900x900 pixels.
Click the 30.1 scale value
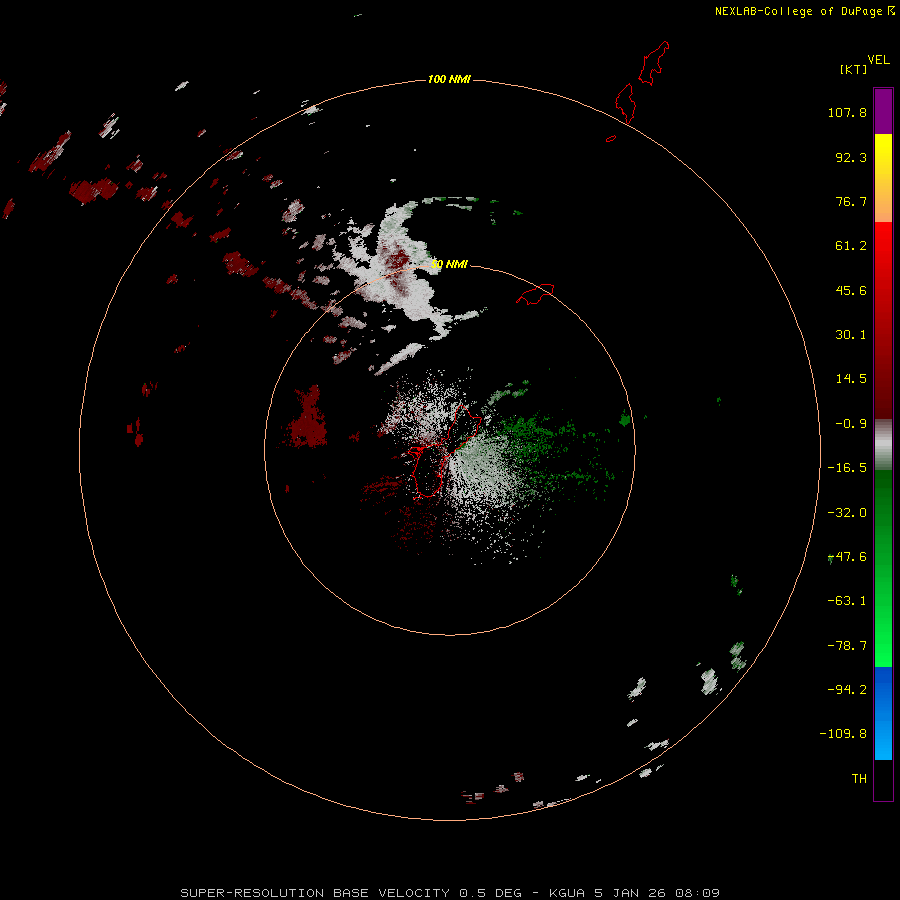851,335
